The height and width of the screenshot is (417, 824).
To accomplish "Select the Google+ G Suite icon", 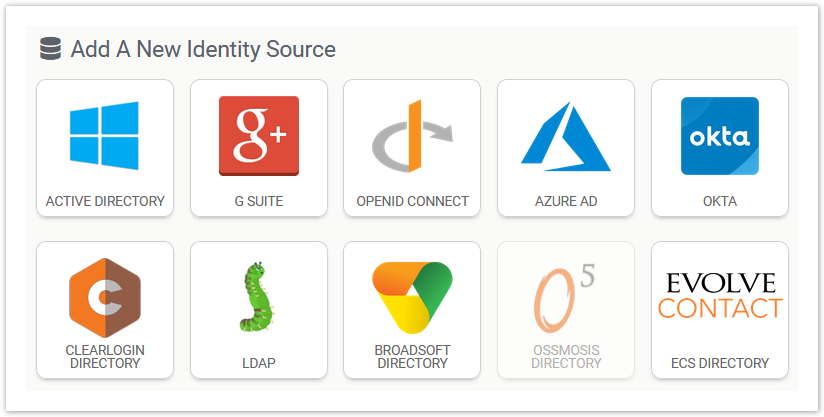I will [x=258, y=136].
